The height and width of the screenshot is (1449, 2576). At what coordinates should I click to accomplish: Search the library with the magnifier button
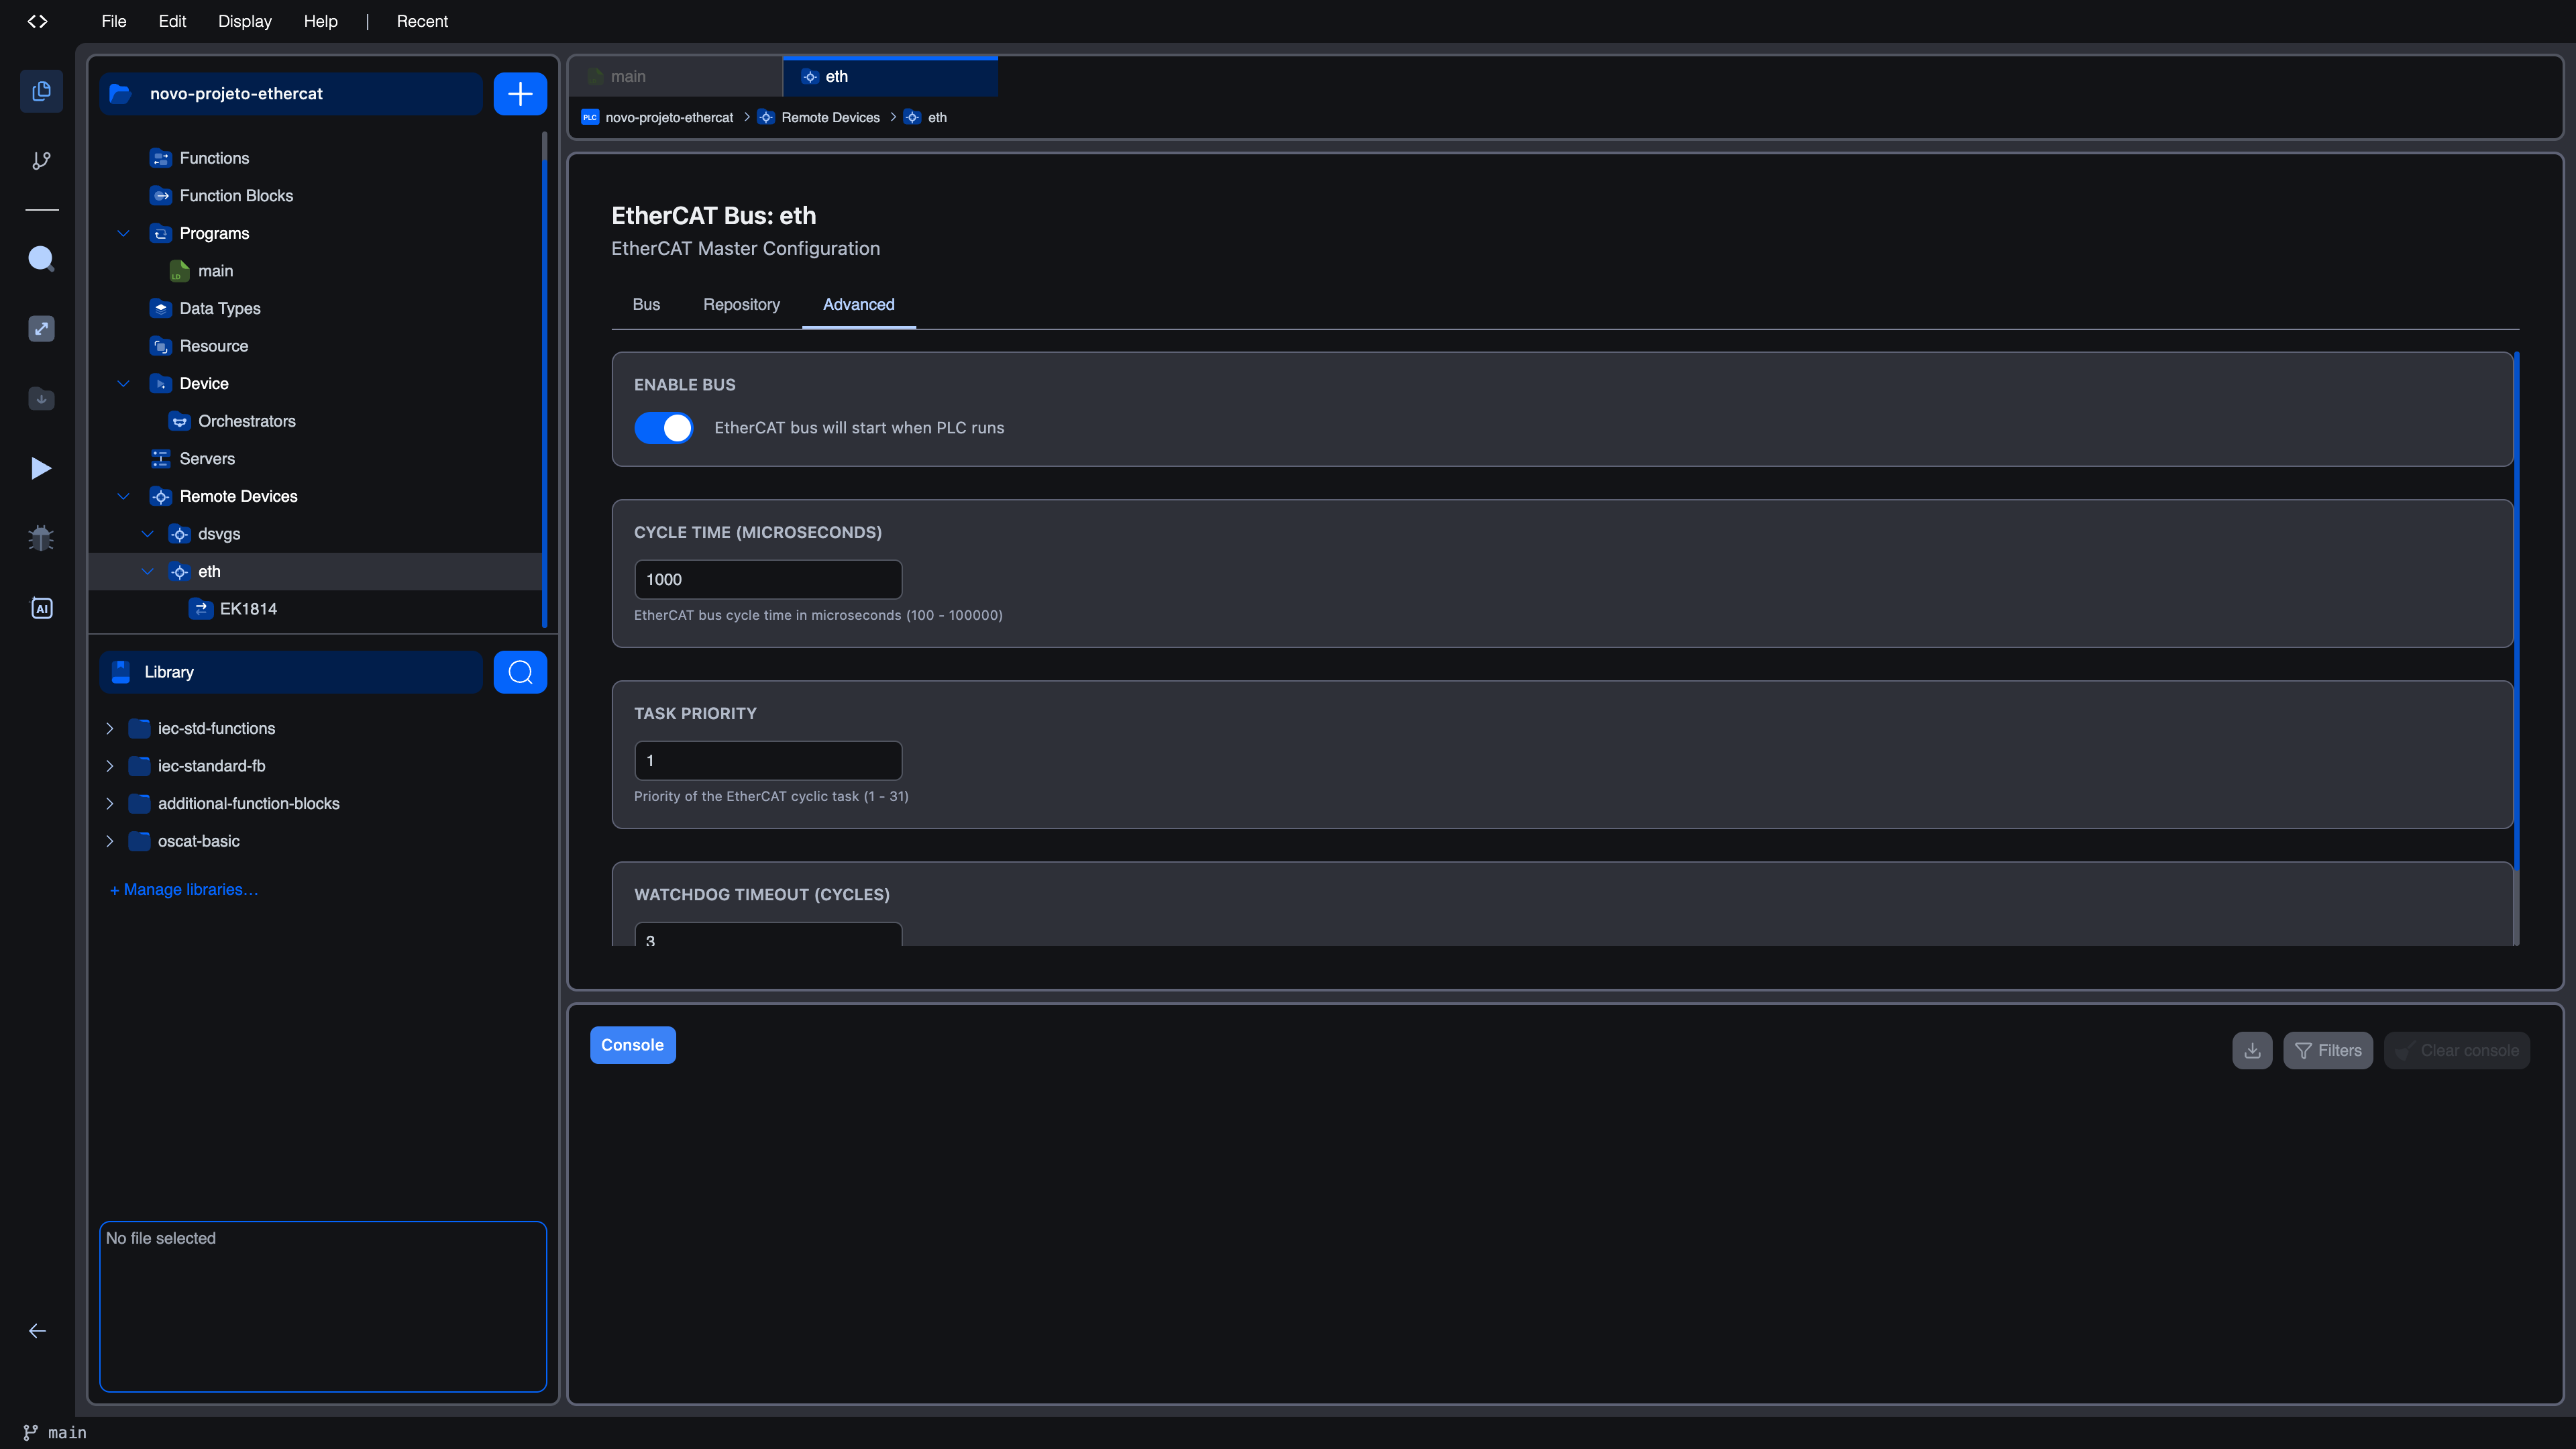pyautogui.click(x=520, y=672)
